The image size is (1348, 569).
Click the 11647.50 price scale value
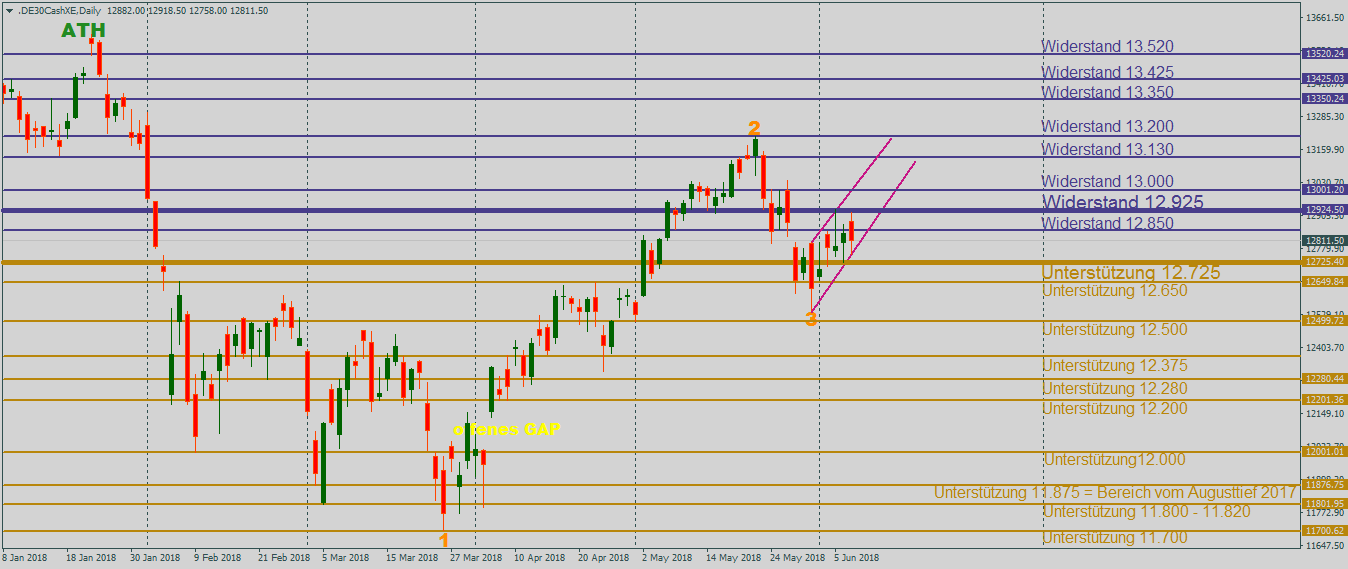click(x=1324, y=546)
